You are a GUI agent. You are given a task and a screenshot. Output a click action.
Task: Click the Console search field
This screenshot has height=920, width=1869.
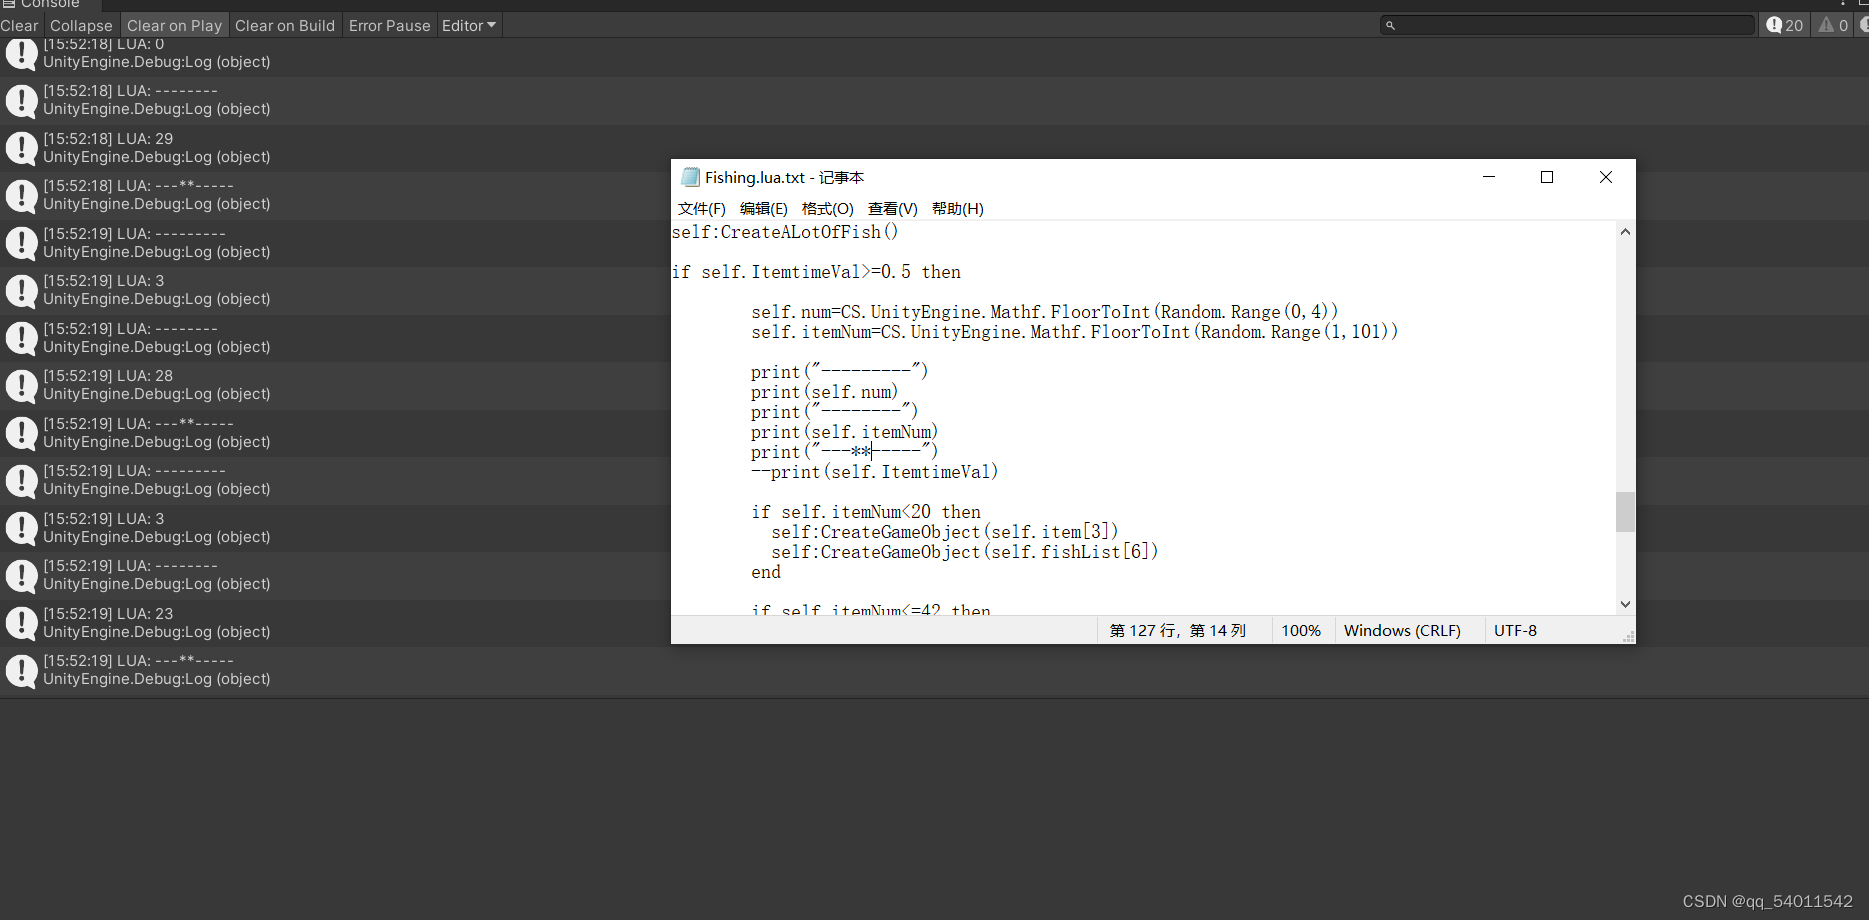click(1567, 25)
